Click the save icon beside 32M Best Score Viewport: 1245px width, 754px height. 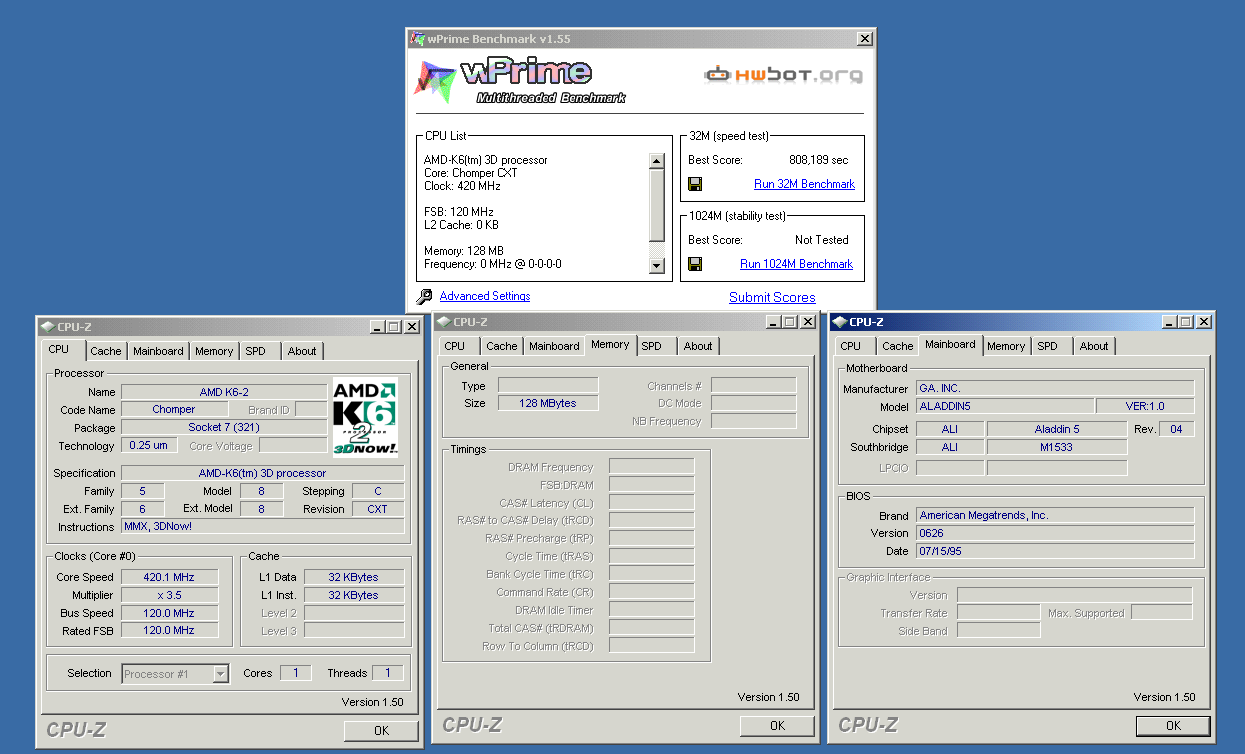(x=695, y=184)
